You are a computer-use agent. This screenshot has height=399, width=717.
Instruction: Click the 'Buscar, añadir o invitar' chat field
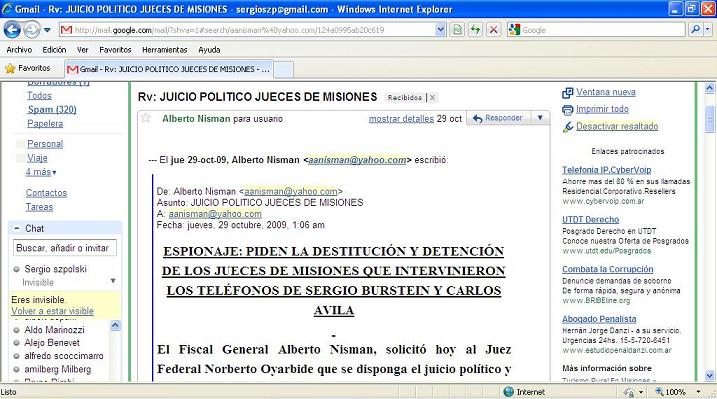point(64,248)
